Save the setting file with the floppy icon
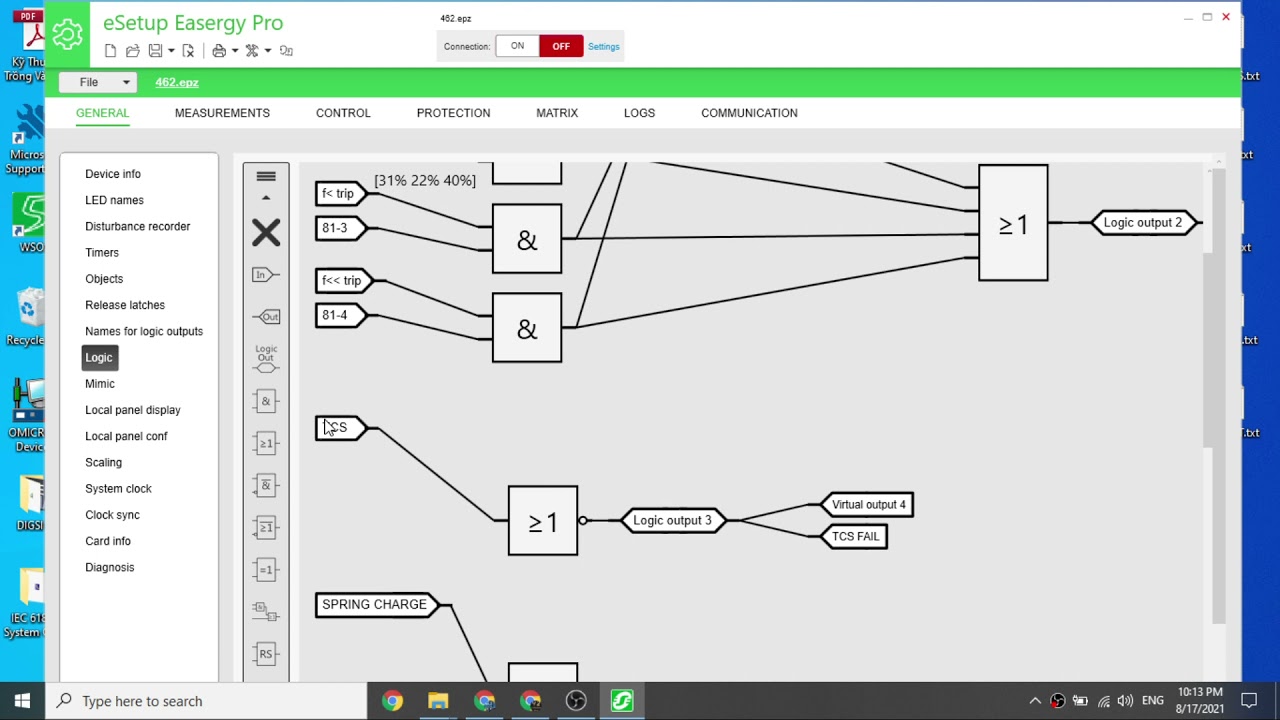The width and height of the screenshot is (1280, 720). point(155,51)
